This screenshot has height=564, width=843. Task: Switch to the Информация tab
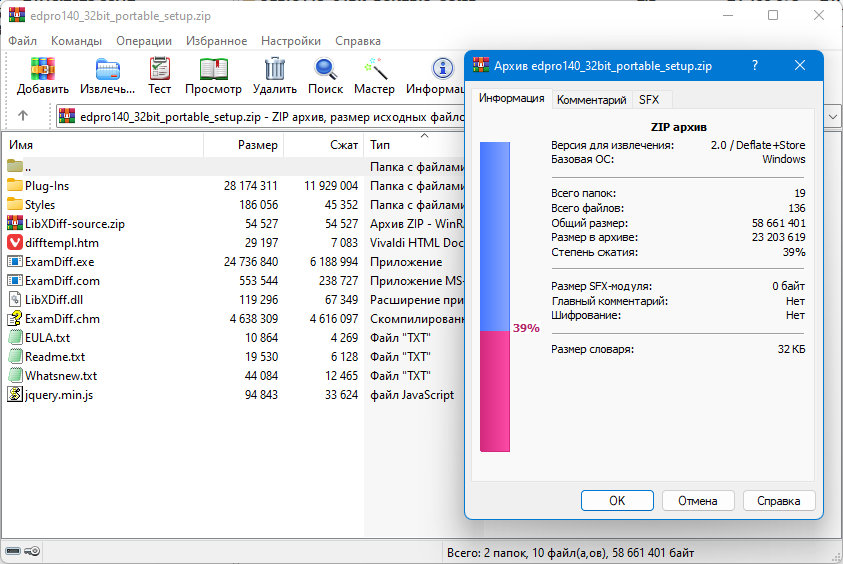coord(511,98)
